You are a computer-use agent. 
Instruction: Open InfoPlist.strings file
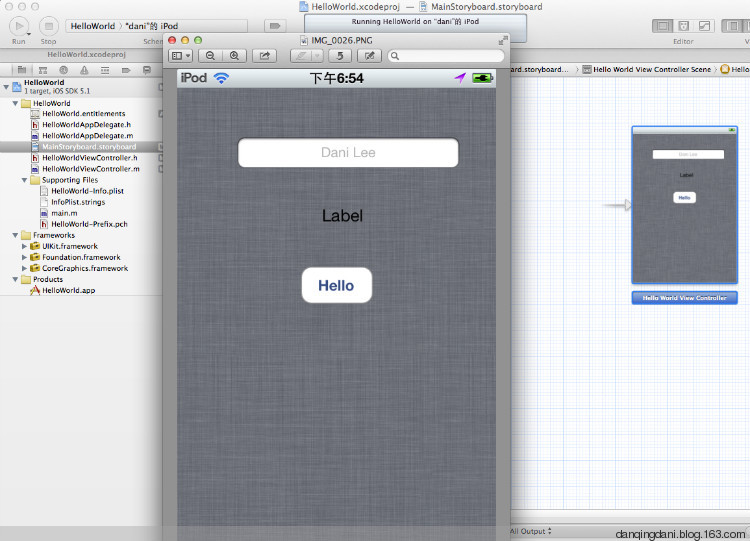[x=78, y=202]
